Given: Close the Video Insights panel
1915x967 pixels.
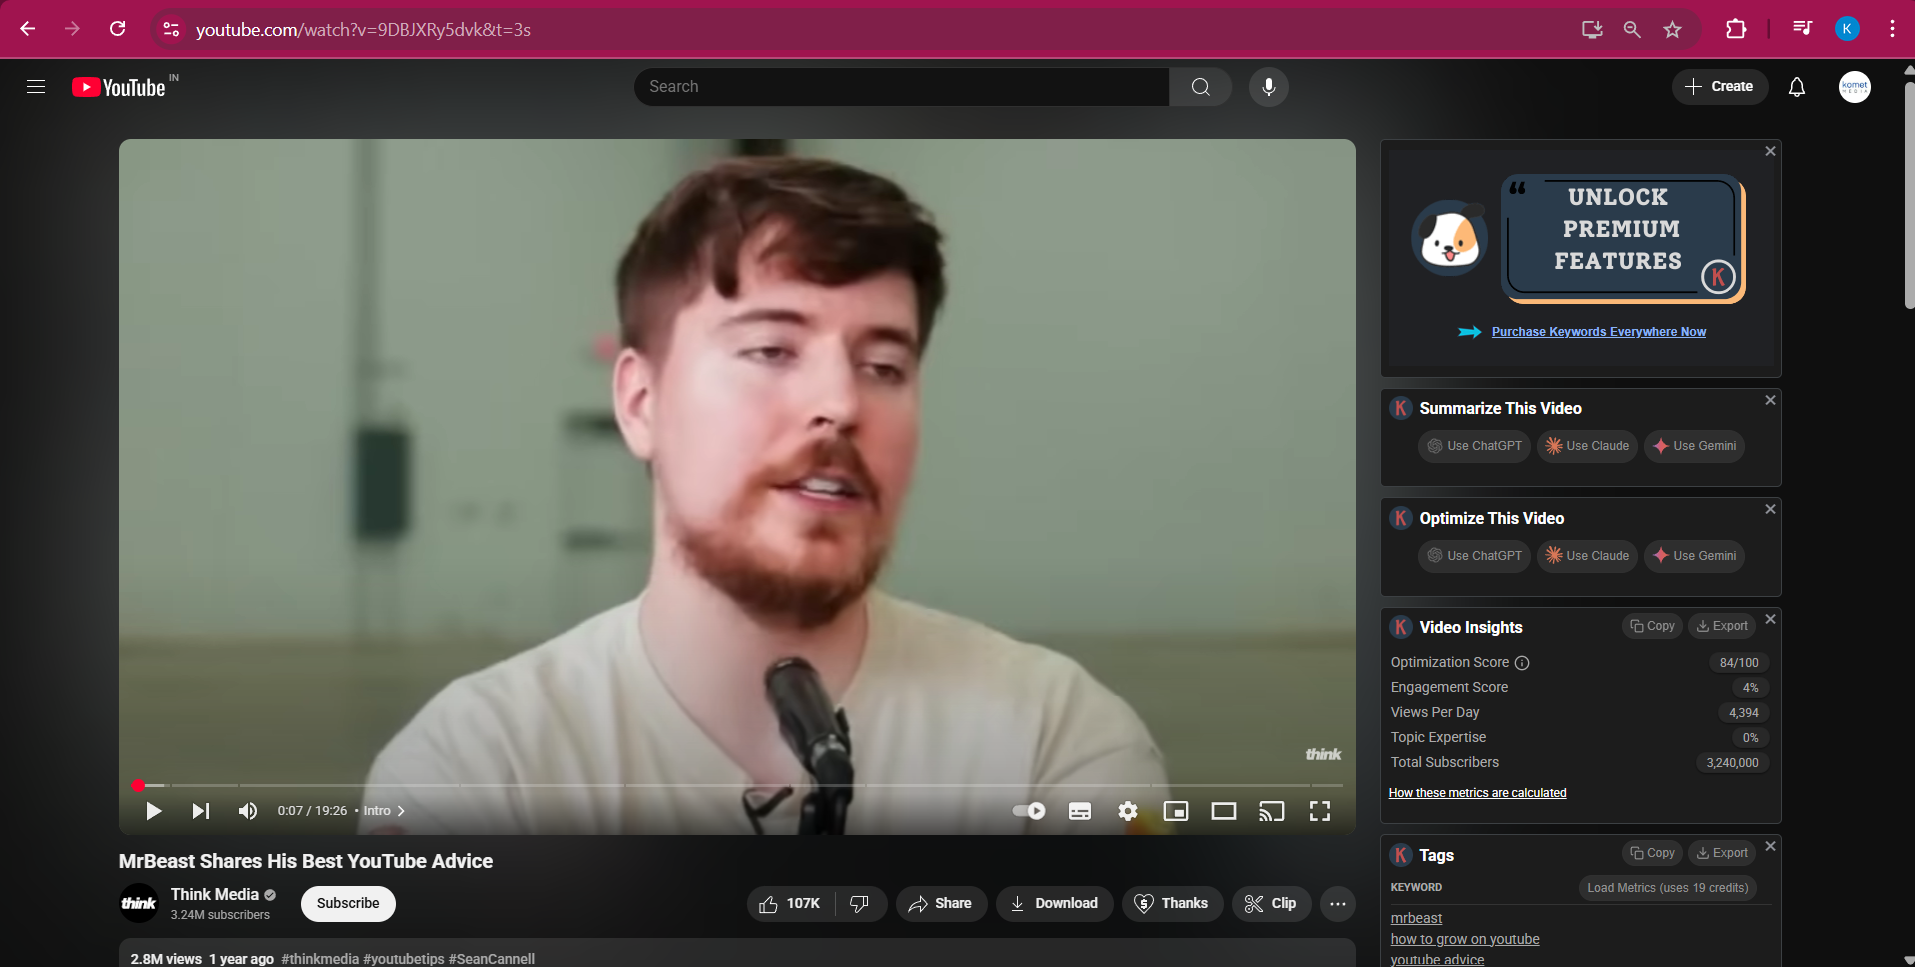Looking at the screenshot, I should pos(1770,619).
